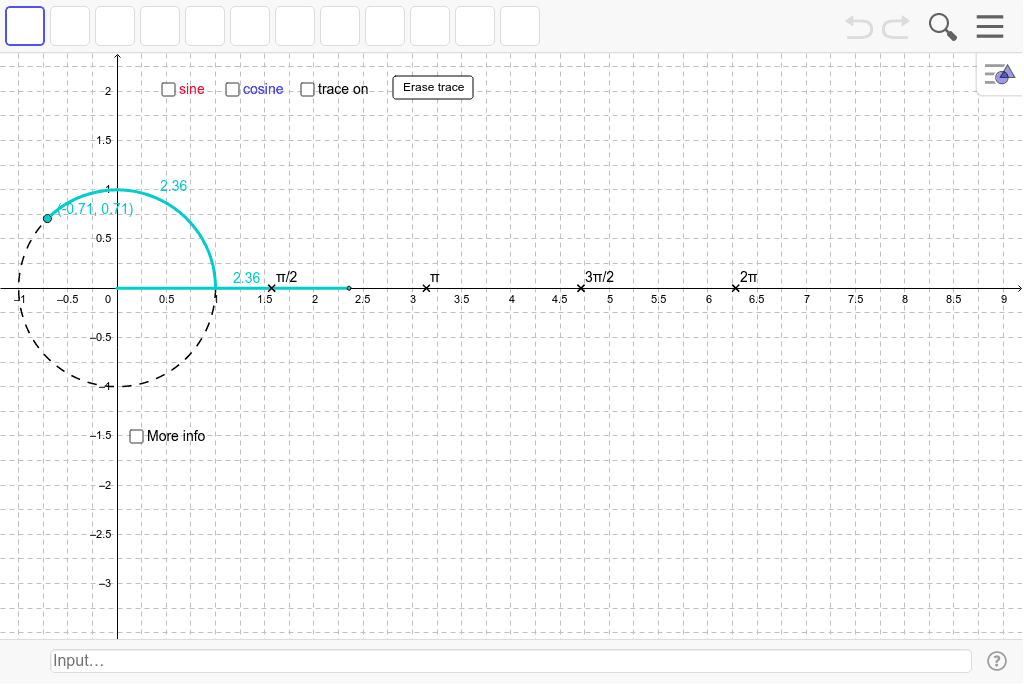
Task: Check the More info checkbox
Action: 136,436
